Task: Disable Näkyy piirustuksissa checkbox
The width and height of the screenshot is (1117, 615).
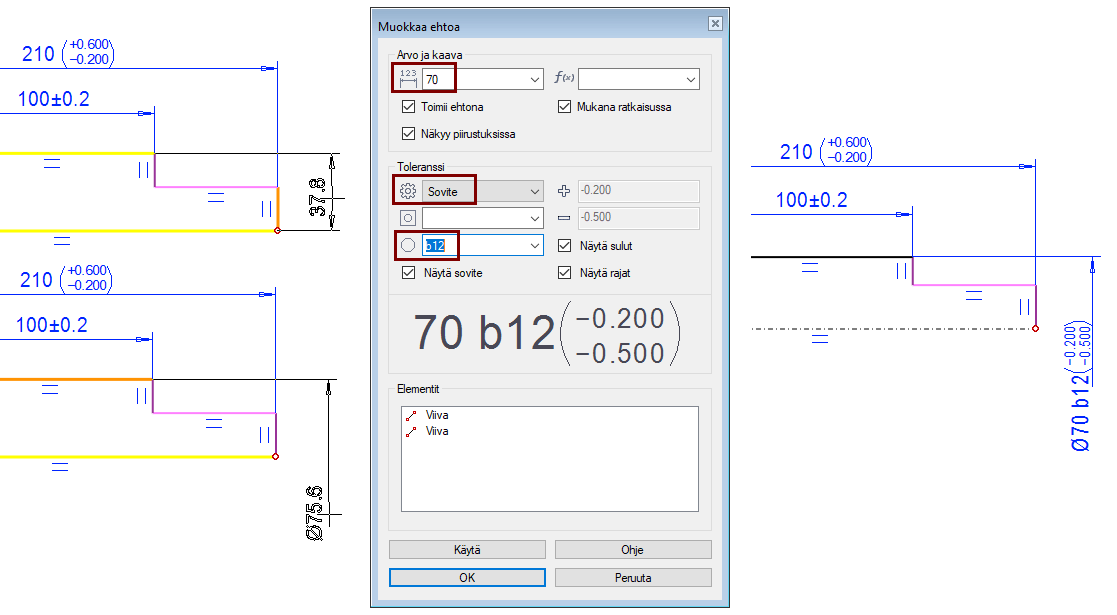Action: point(408,134)
